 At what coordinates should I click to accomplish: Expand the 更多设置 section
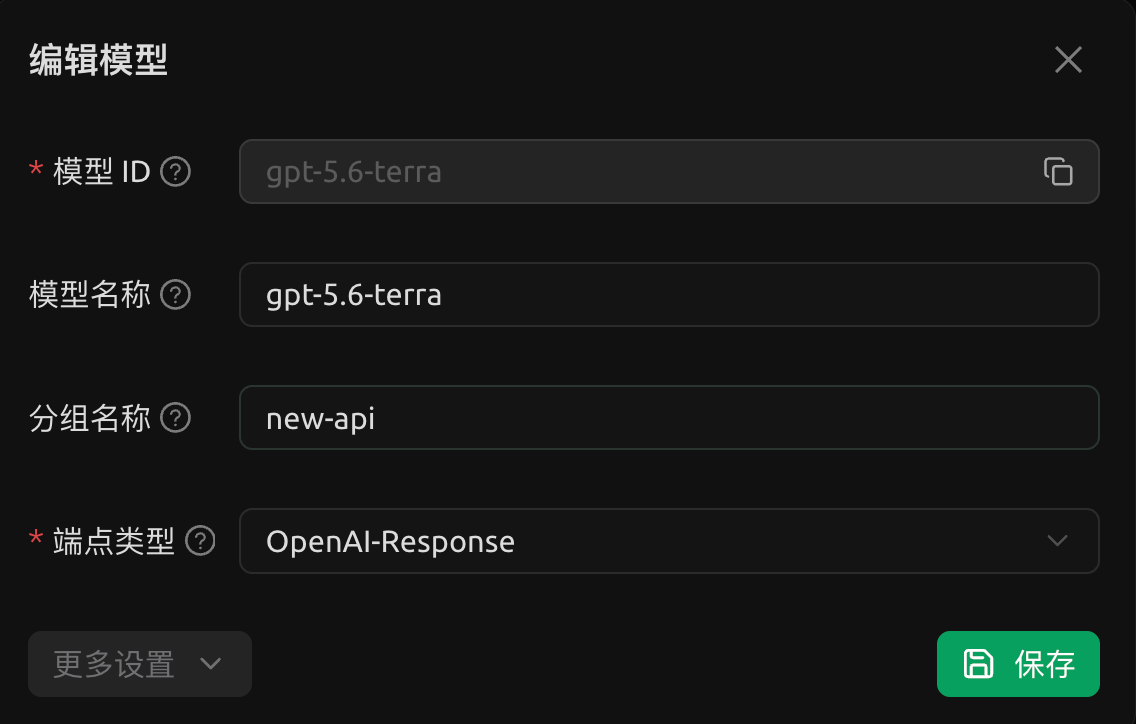click(x=140, y=664)
